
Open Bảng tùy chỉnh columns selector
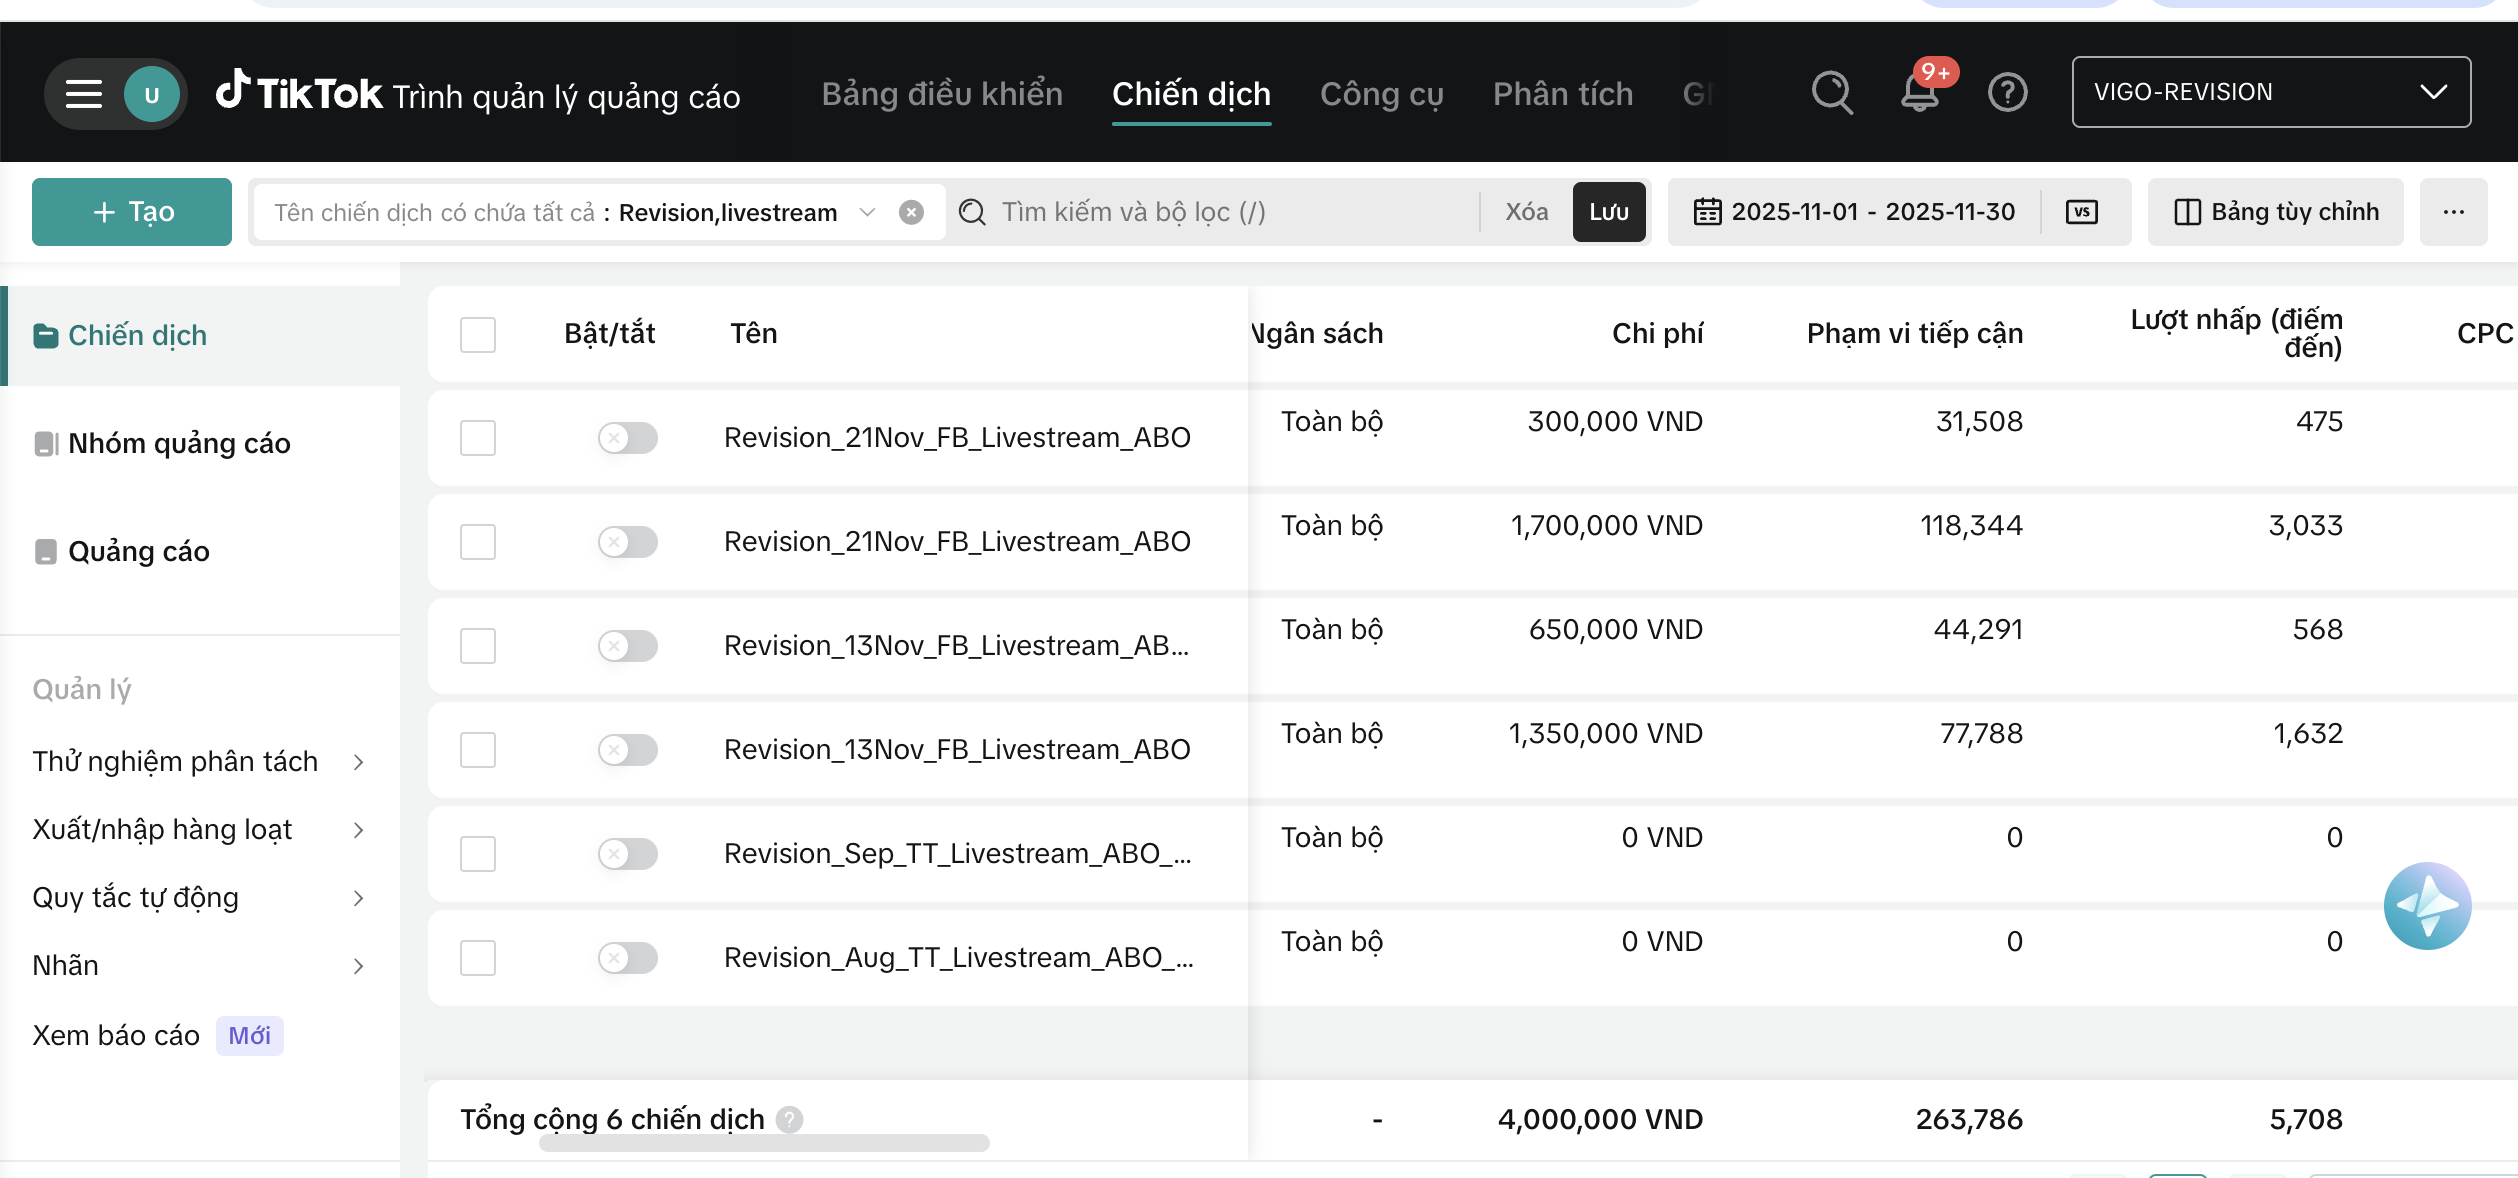pos(2276,212)
